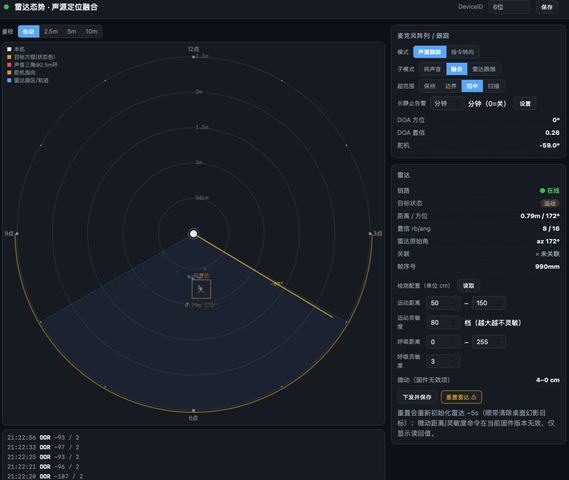Screen dimensions: 569x480
Task: Switch range to 2.5m
Action: 51,32
